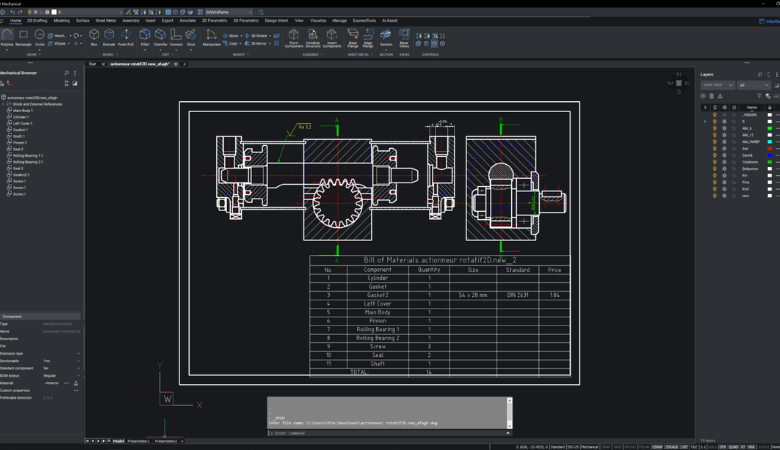The image size is (780, 450).
Task: Open the 2dWireframe visual style dropdown
Action: (228, 12)
